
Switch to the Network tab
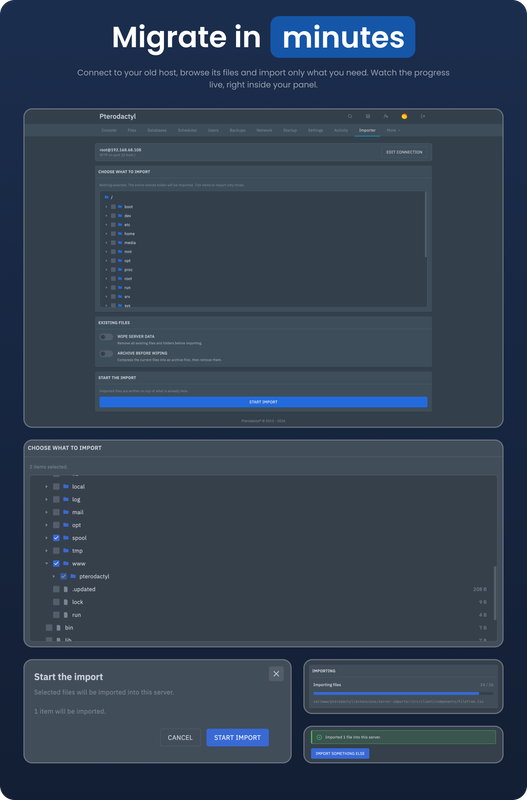[264, 131]
